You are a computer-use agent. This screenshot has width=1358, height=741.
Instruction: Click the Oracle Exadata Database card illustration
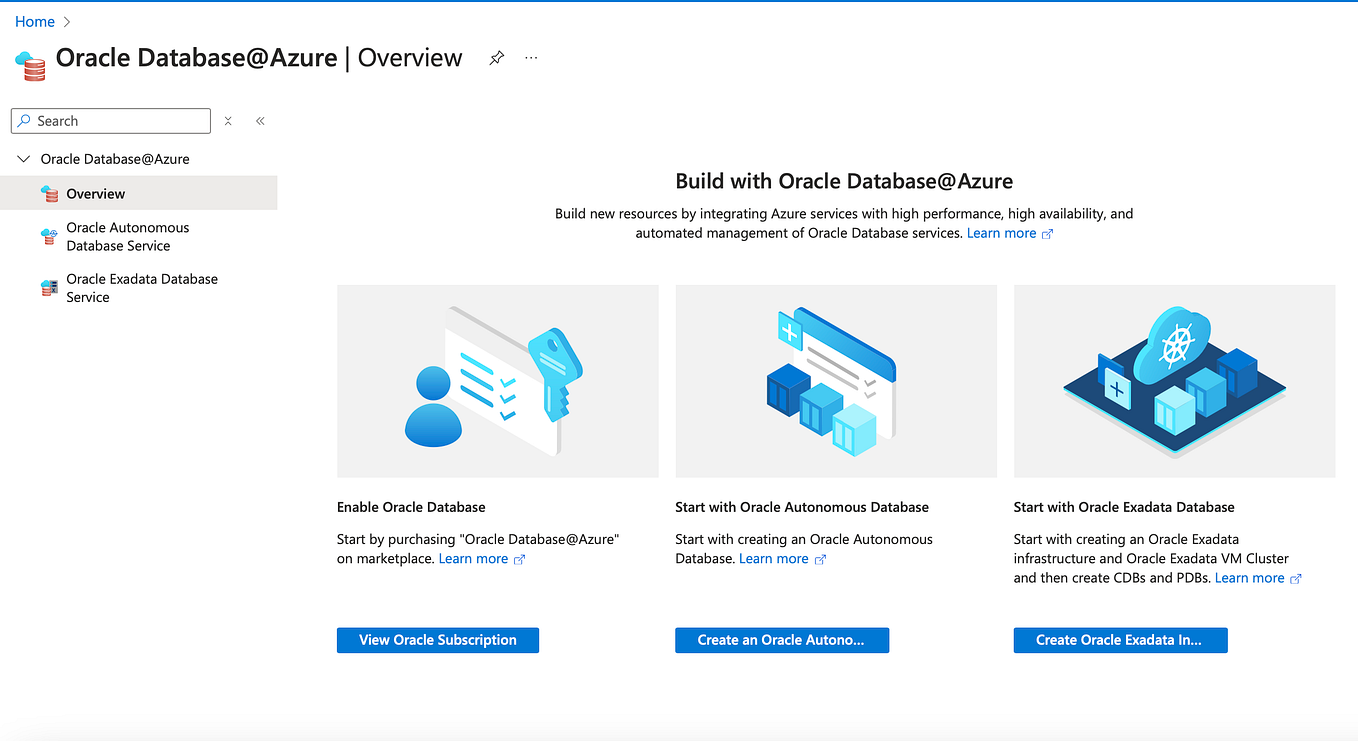[1174, 380]
